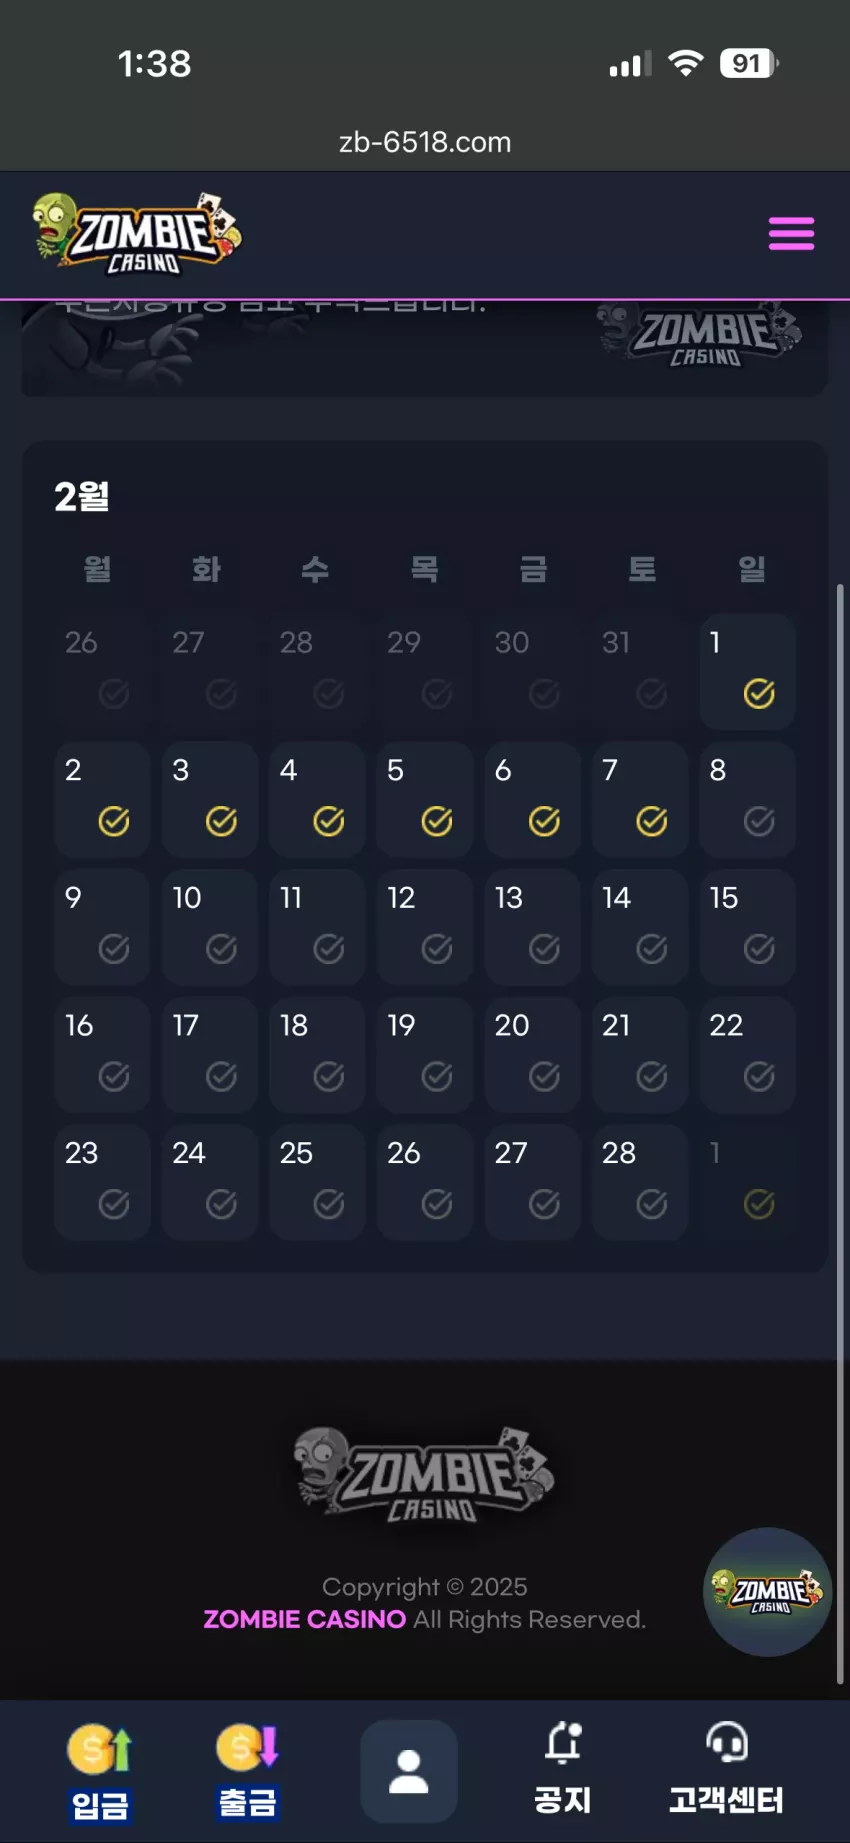This screenshot has height=1843, width=850.
Task: Tap the zb-6518.com address bar
Action: pyautogui.click(x=425, y=142)
